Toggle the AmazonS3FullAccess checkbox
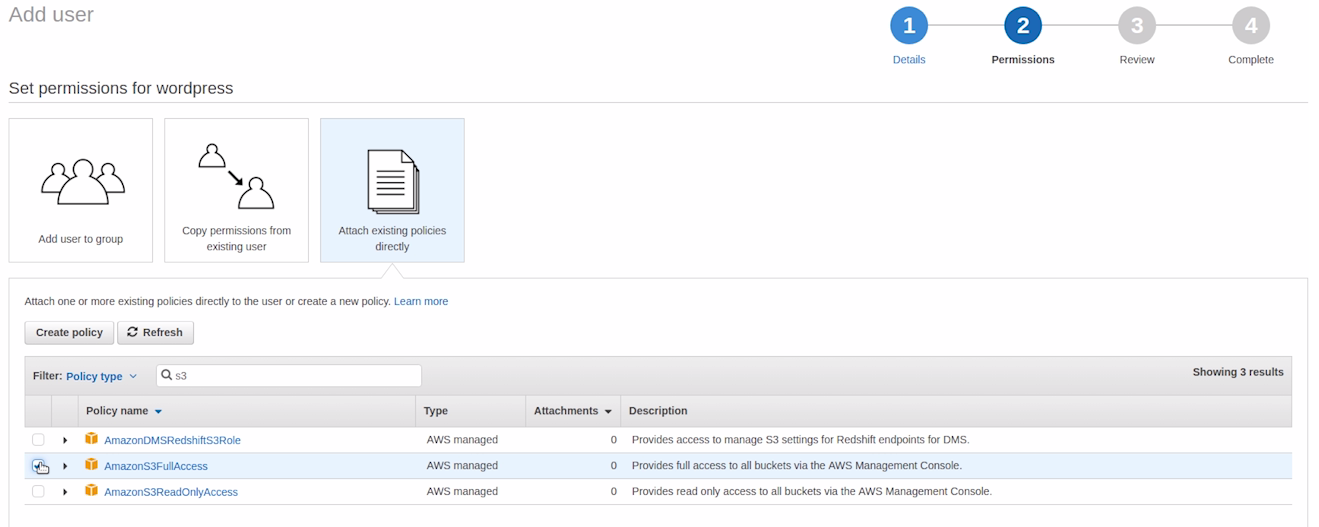 pos(38,465)
